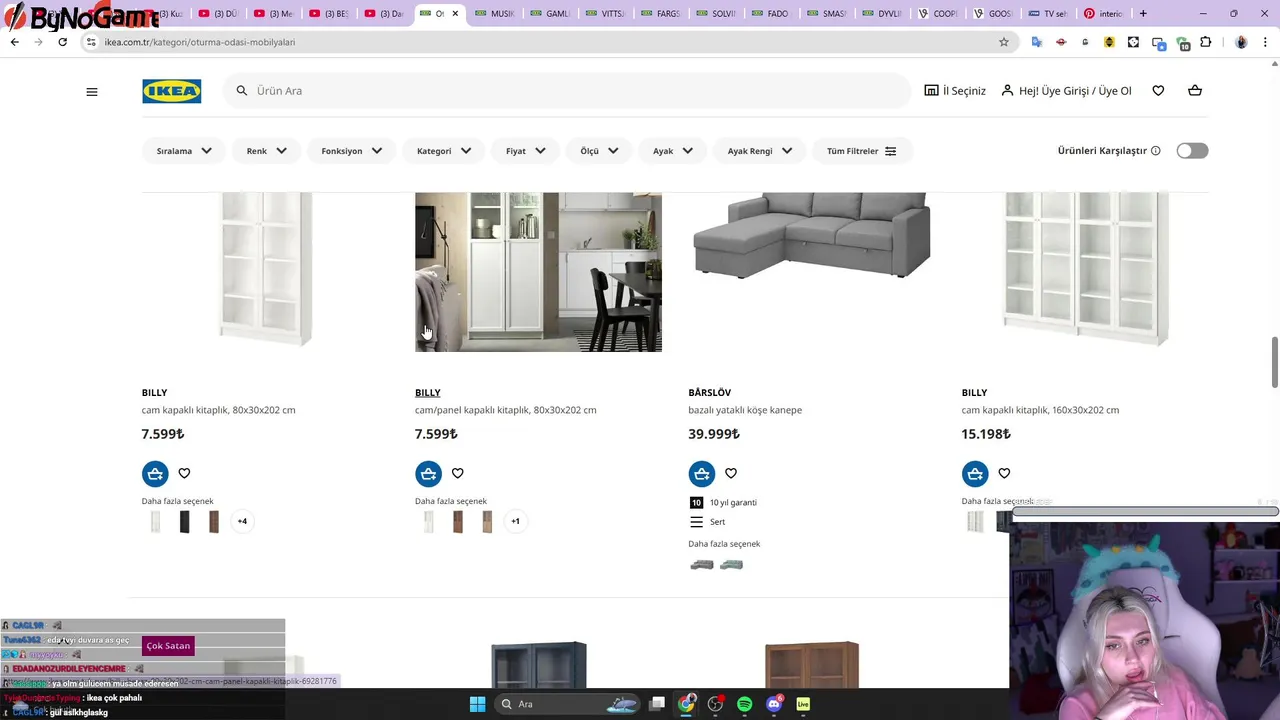
Task: Add BÅRSLÖV sofa to cart
Action: click(x=701, y=473)
